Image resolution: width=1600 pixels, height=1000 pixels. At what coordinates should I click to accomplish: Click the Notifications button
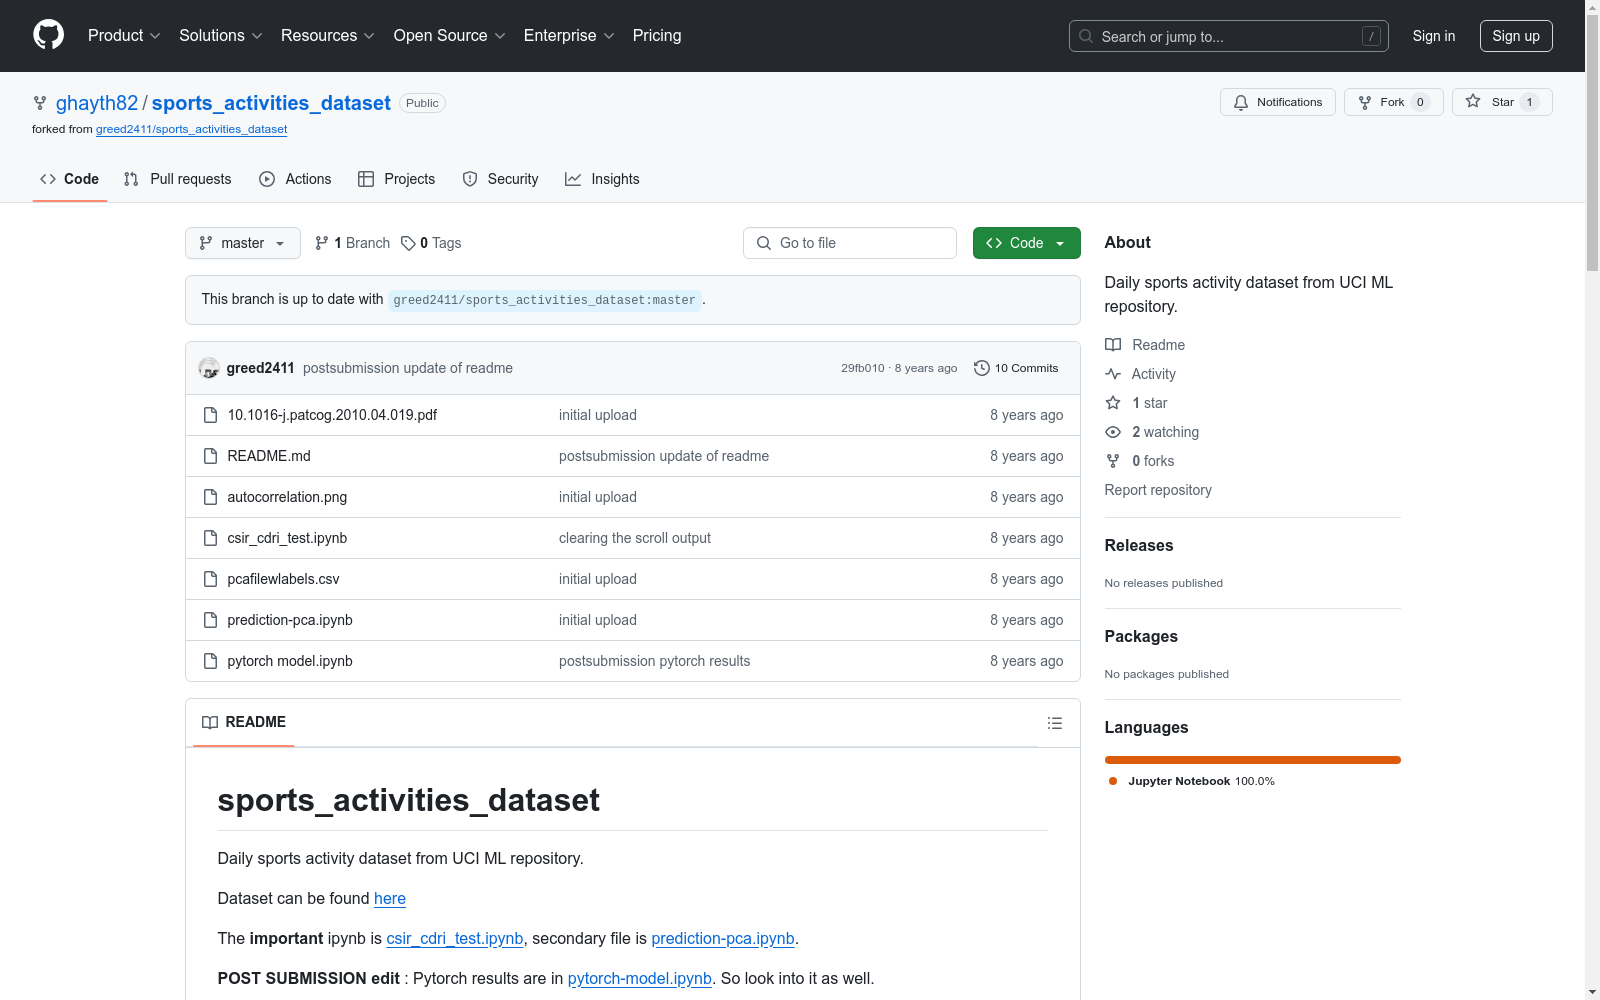(x=1278, y=102)
